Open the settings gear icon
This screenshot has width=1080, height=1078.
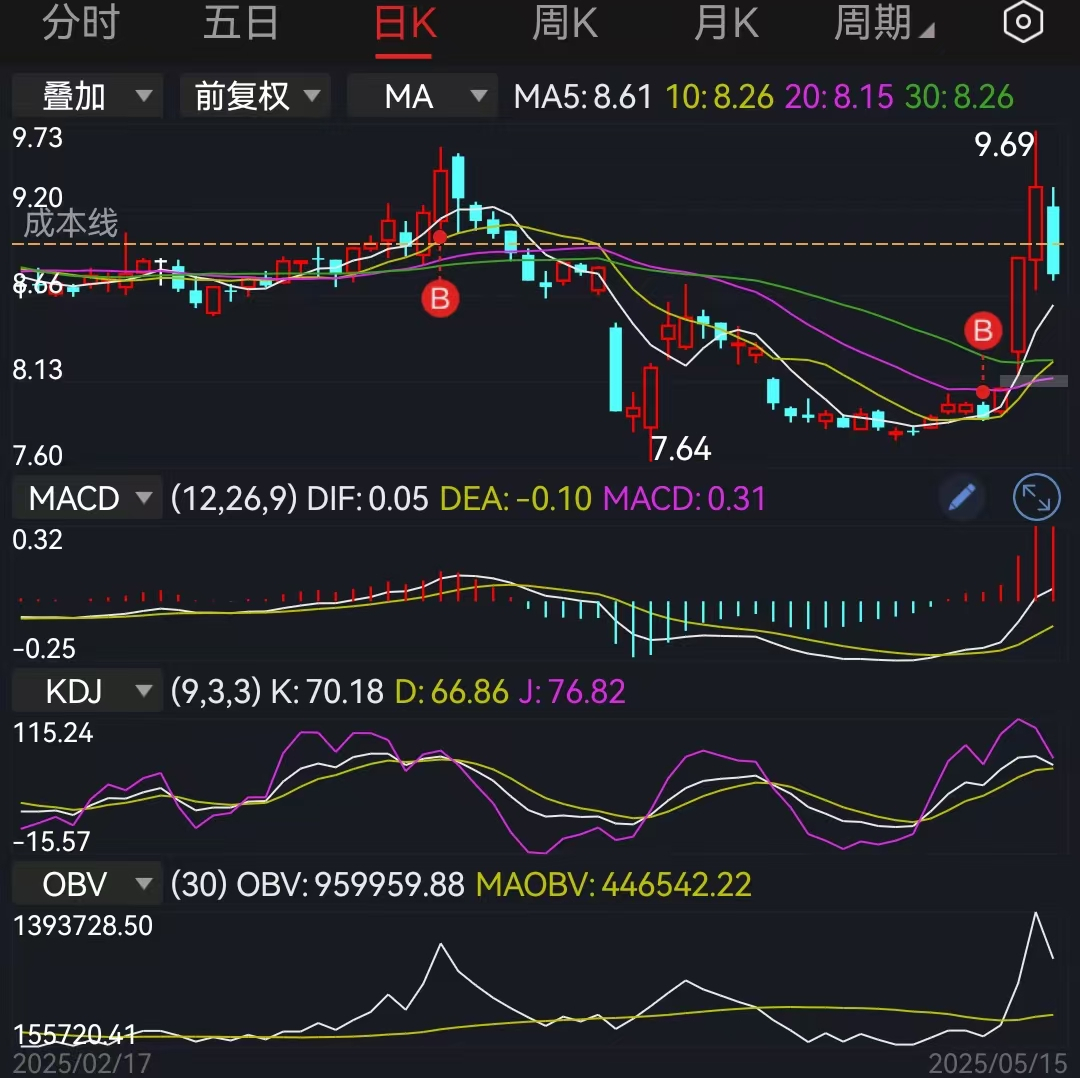[1022, 22]
